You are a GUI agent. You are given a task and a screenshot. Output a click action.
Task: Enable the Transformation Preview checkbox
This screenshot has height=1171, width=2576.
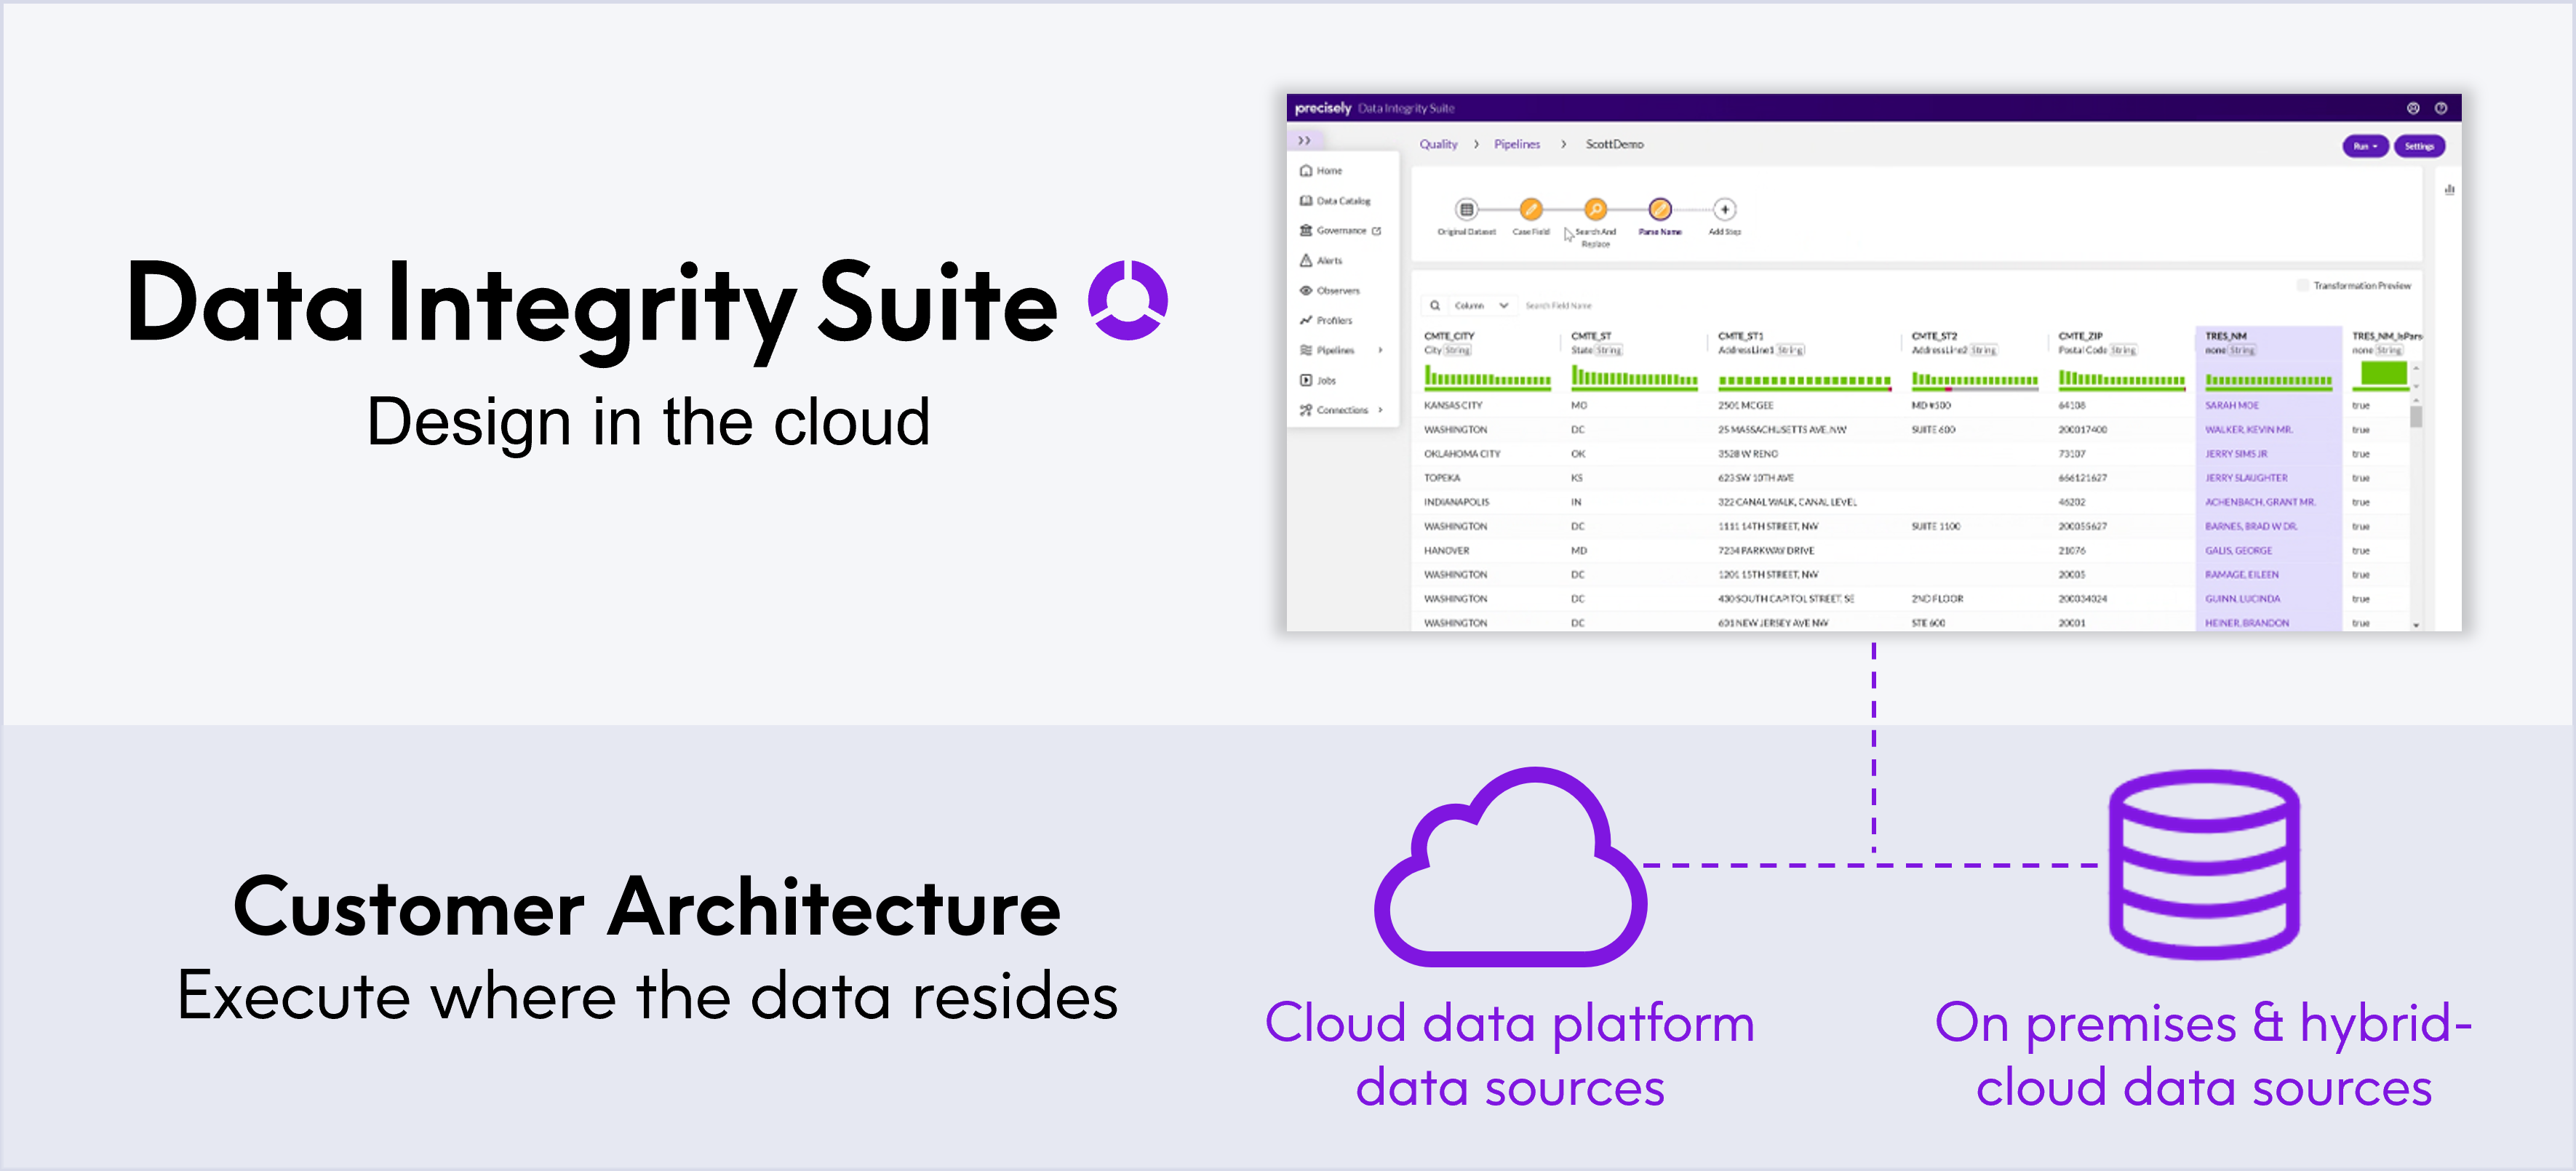coord(2304,286)
